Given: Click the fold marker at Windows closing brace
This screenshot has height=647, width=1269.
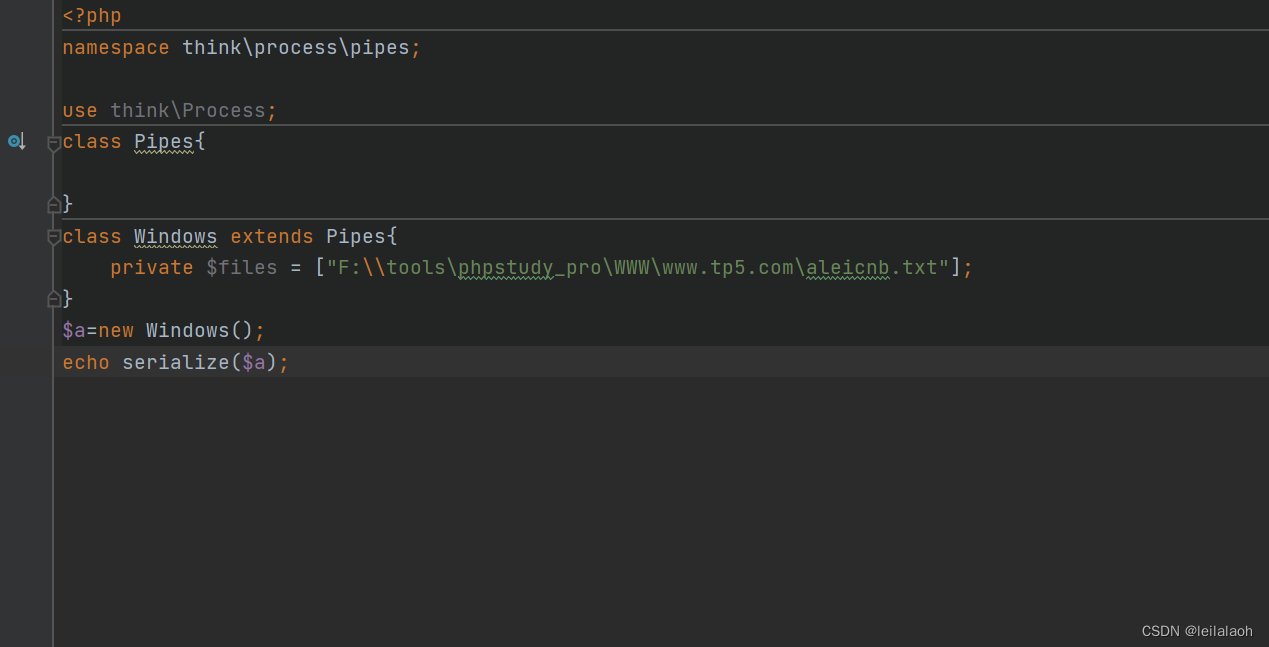Looking at the screenshot, I should coord(53,298).
